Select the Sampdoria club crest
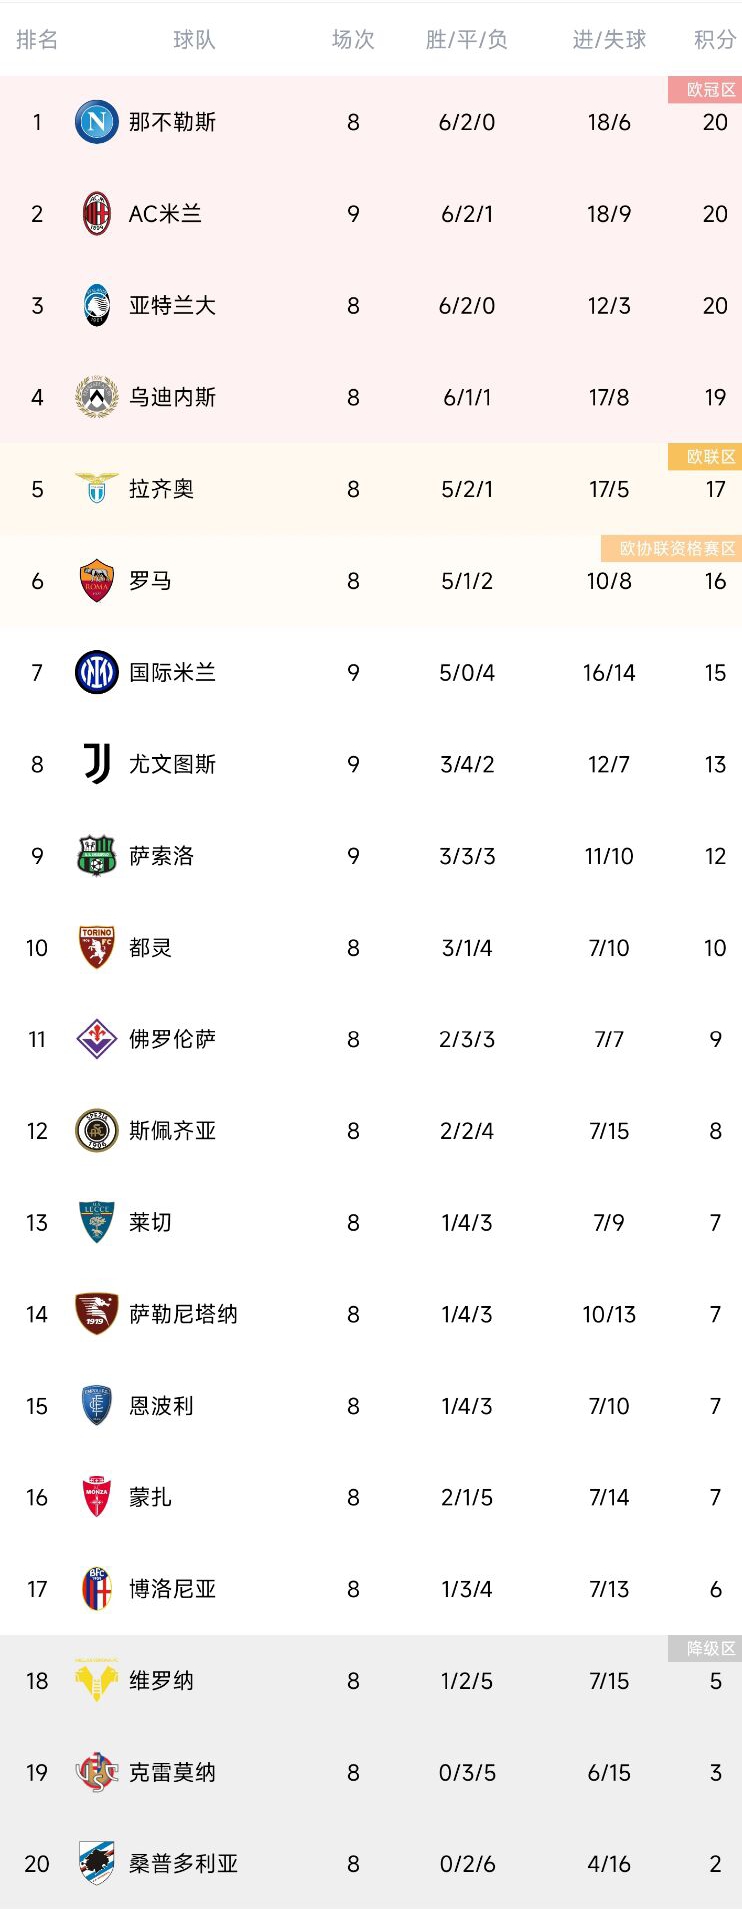 [97, 1864]
